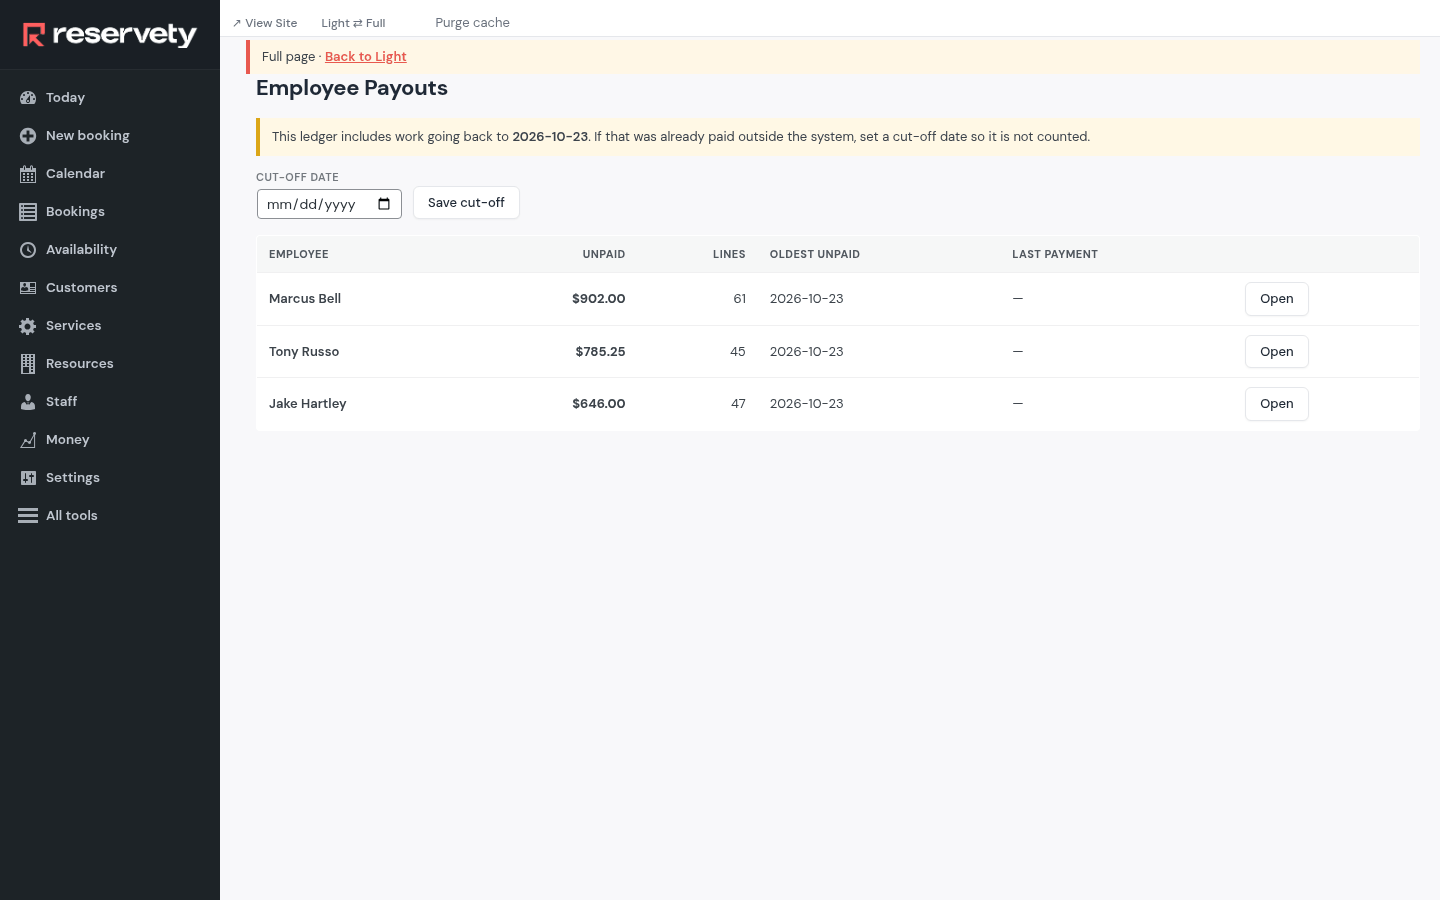Viewport: 1440px width, 900px height.
Task: Click the Today dashboard icon
Action: pos(28,98)
